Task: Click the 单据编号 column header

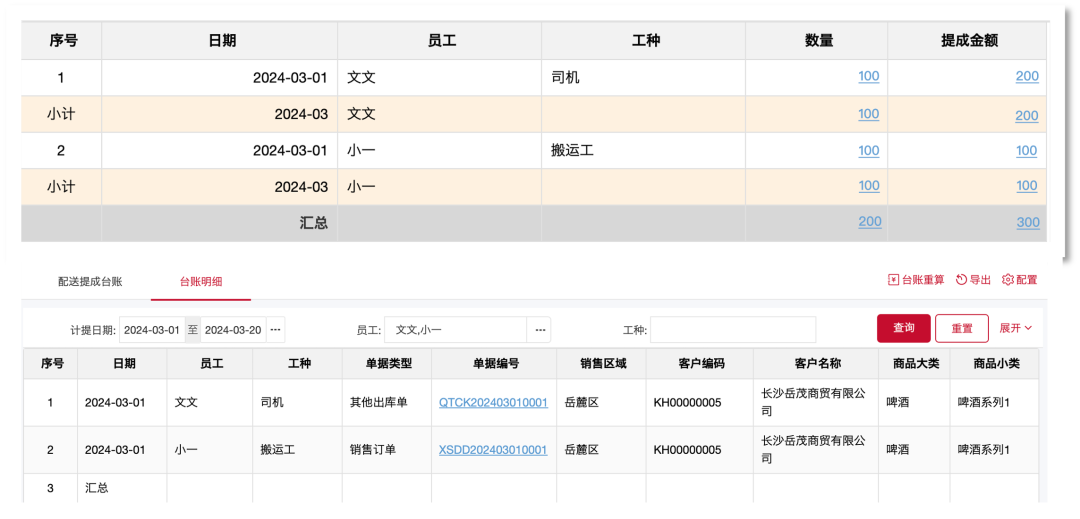Action: click(x=495, y=363)
